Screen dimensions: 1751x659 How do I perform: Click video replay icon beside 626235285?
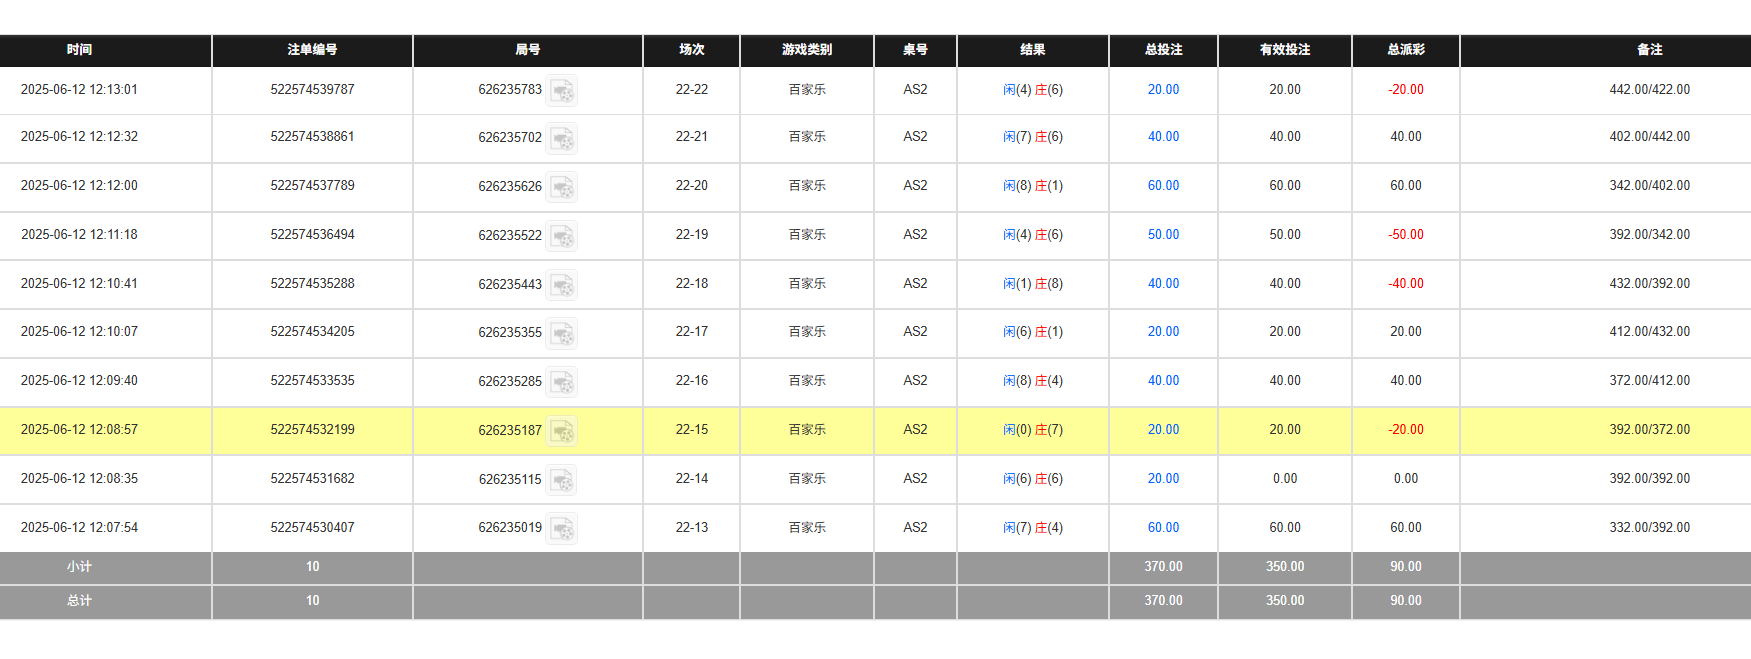click(562, 382)
